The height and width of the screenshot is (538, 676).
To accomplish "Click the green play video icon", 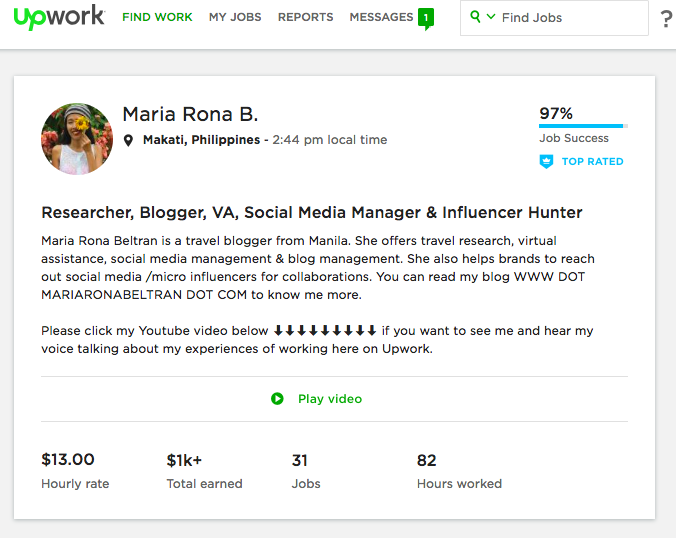I will (277, 399).
